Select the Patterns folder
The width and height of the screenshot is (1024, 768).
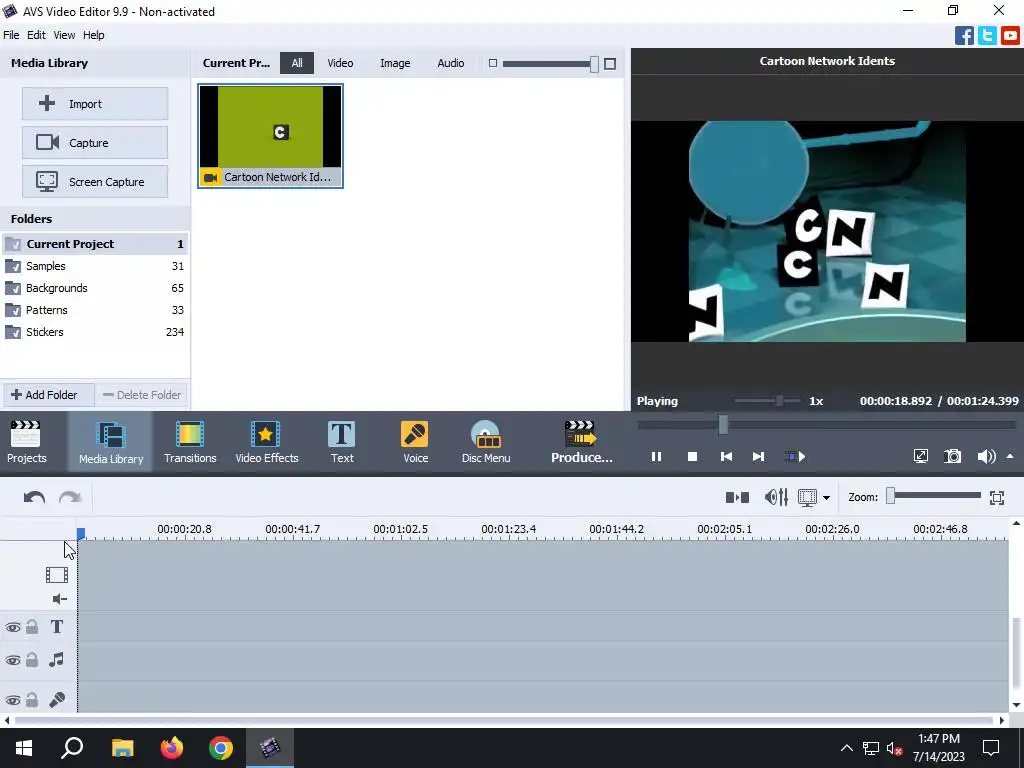click(x=95, y=310)
